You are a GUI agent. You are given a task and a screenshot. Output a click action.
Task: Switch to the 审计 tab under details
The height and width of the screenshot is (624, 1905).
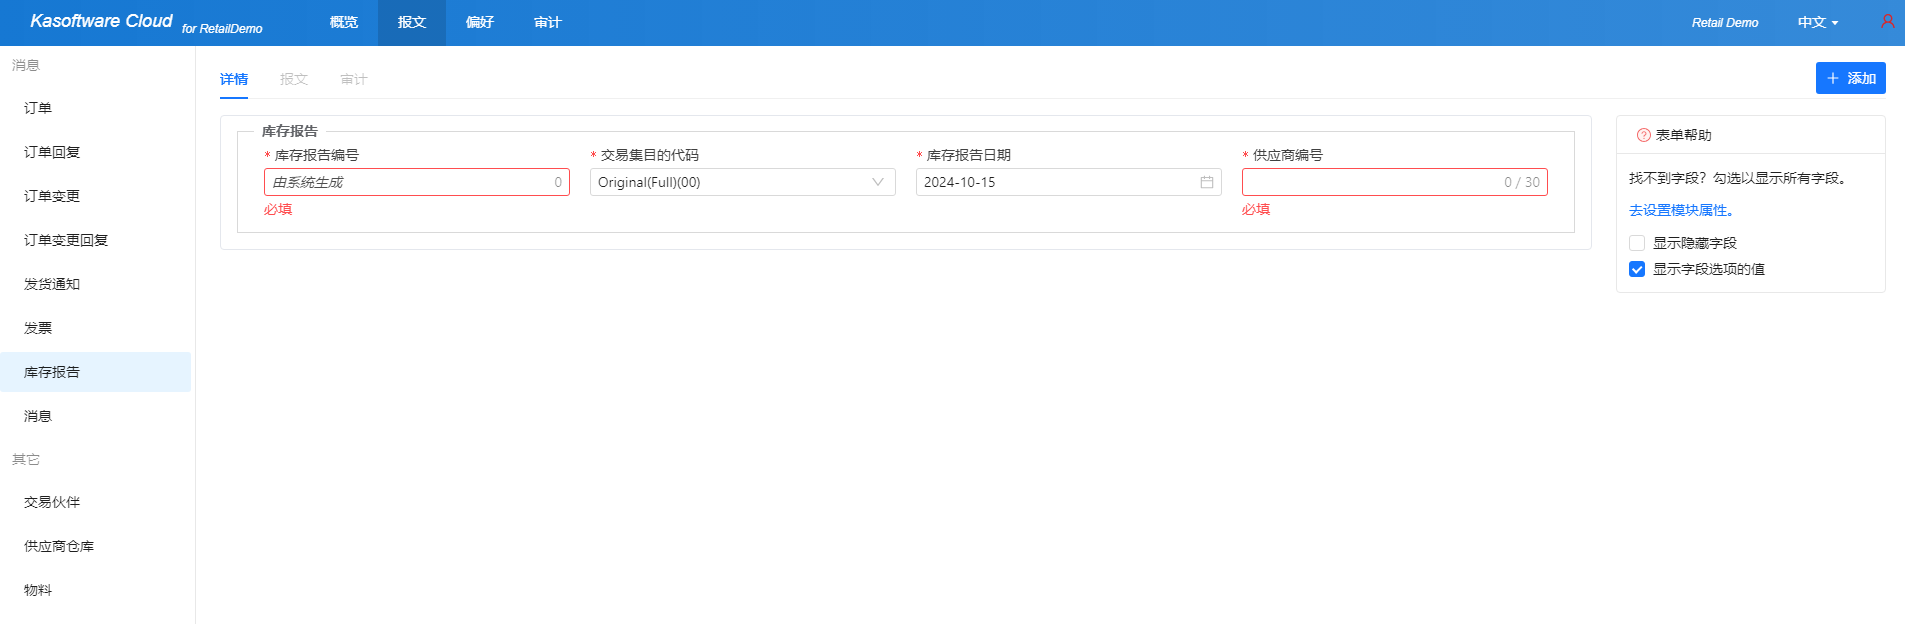point(354,79)
